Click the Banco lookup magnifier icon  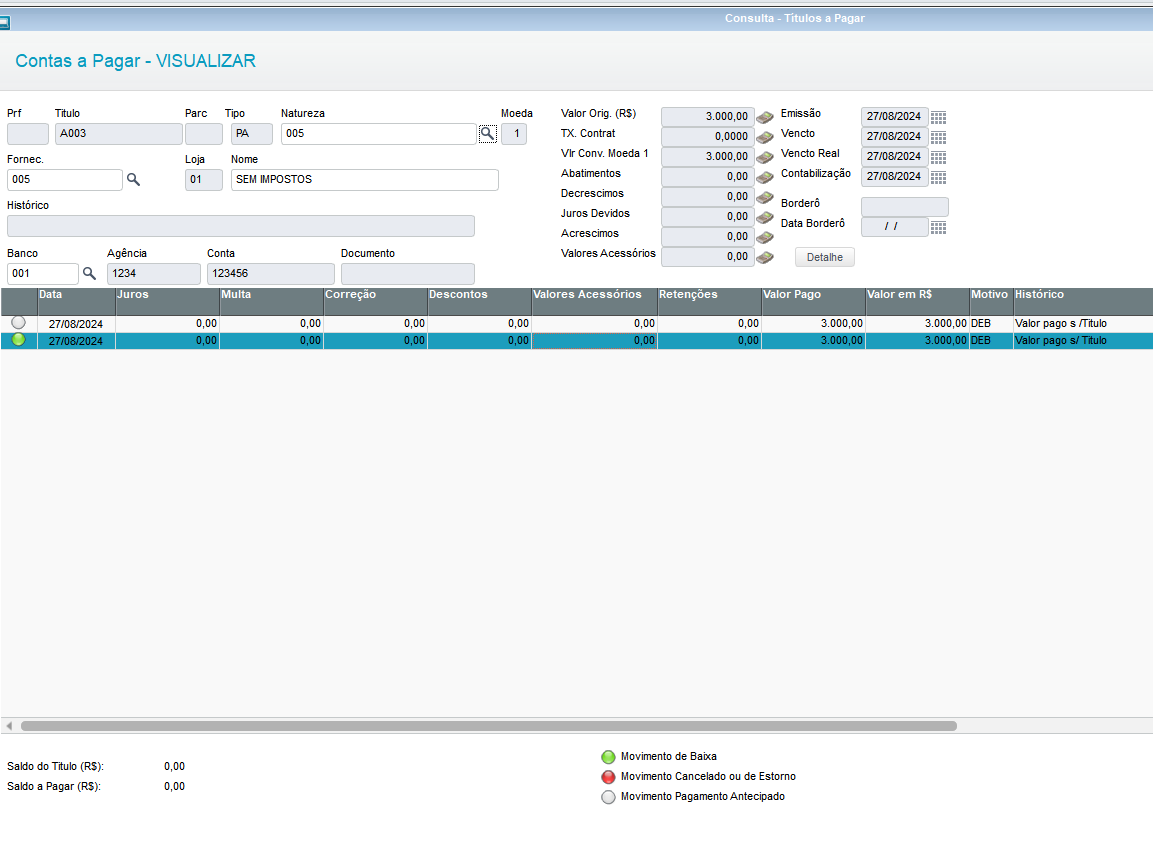pos(89,274)
